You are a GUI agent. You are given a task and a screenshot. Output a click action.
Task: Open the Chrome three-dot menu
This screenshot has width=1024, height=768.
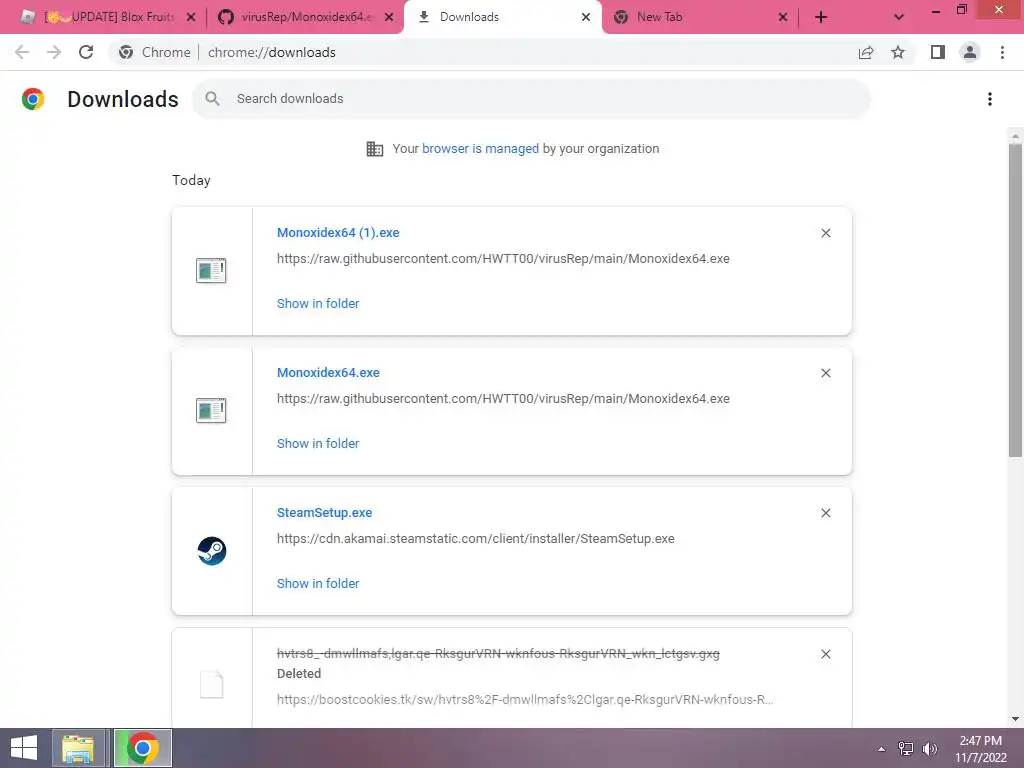1002,52
